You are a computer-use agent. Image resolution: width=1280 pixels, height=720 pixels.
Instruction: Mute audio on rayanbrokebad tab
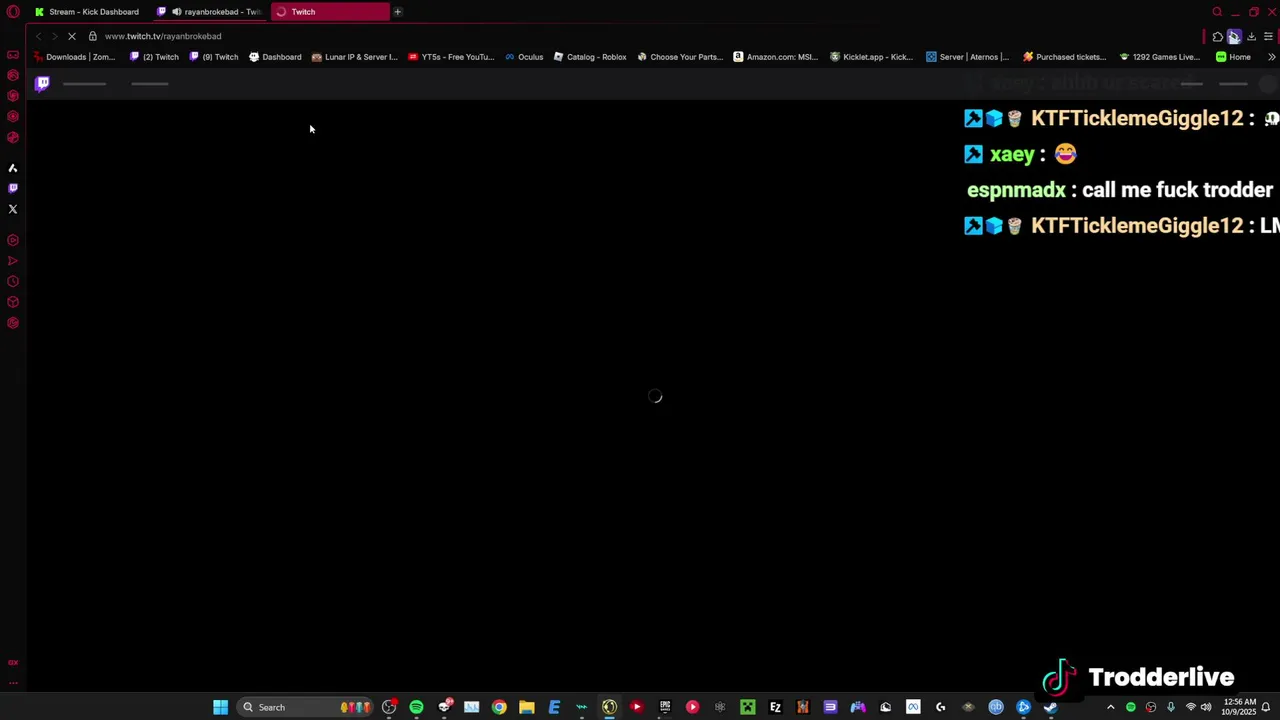click(x=177, y=12)
